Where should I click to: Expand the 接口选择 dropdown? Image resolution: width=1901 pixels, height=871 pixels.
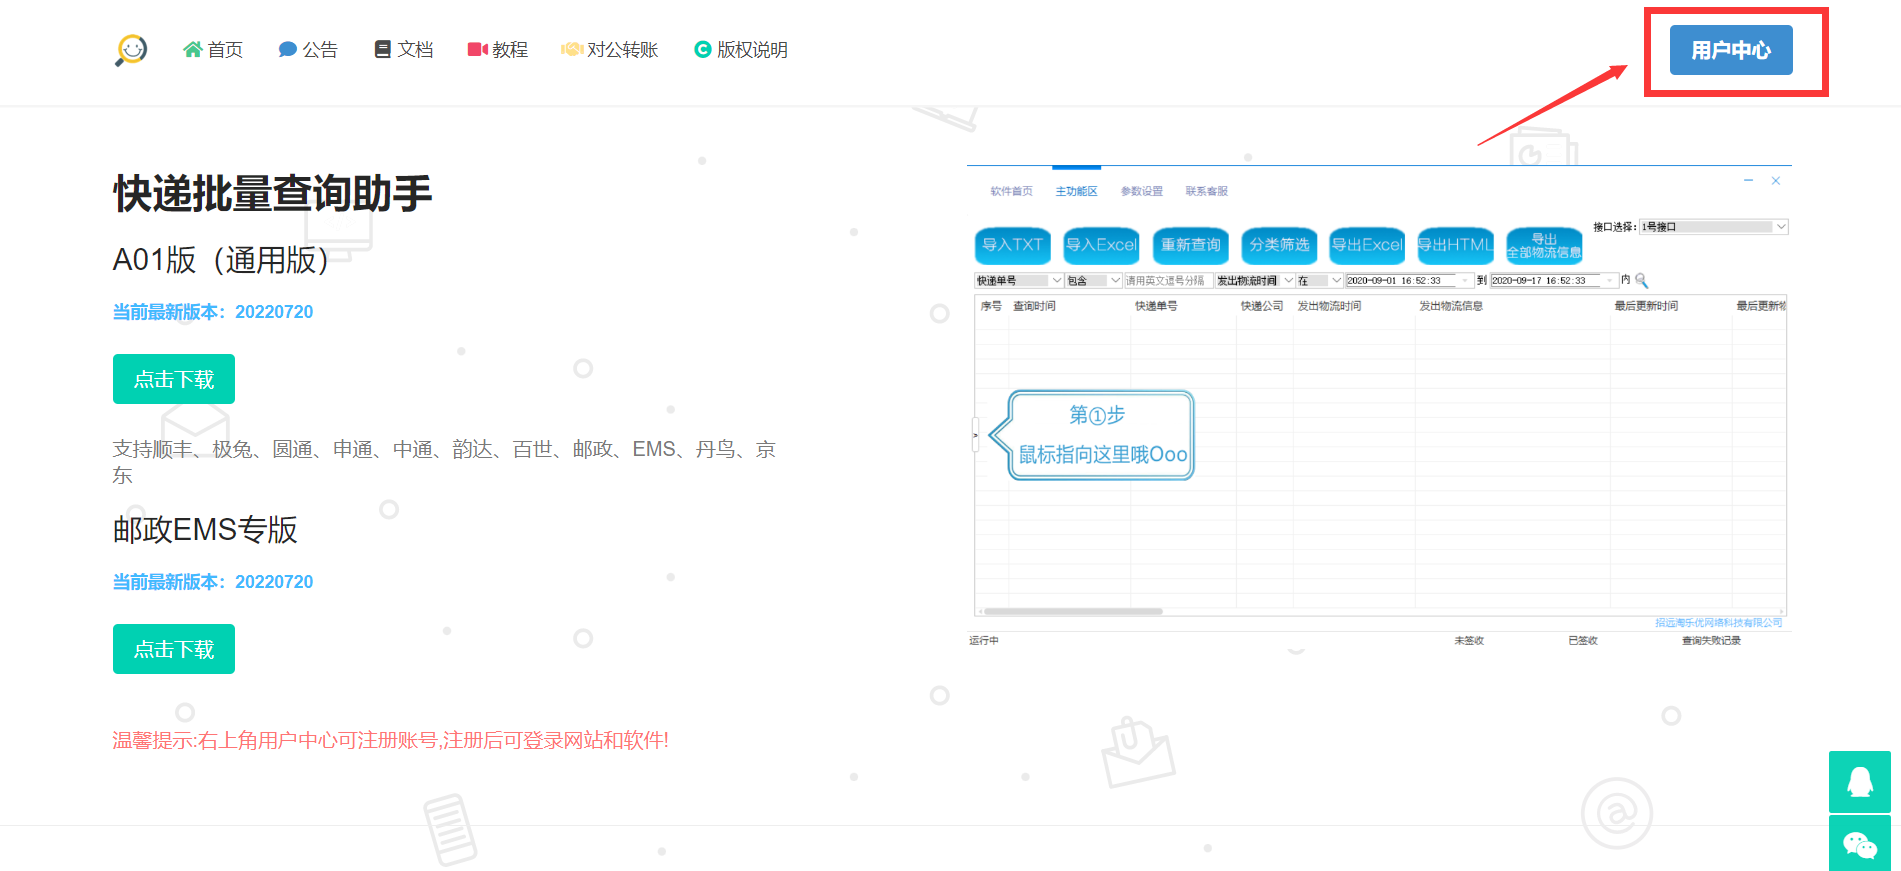(1780, 227)
